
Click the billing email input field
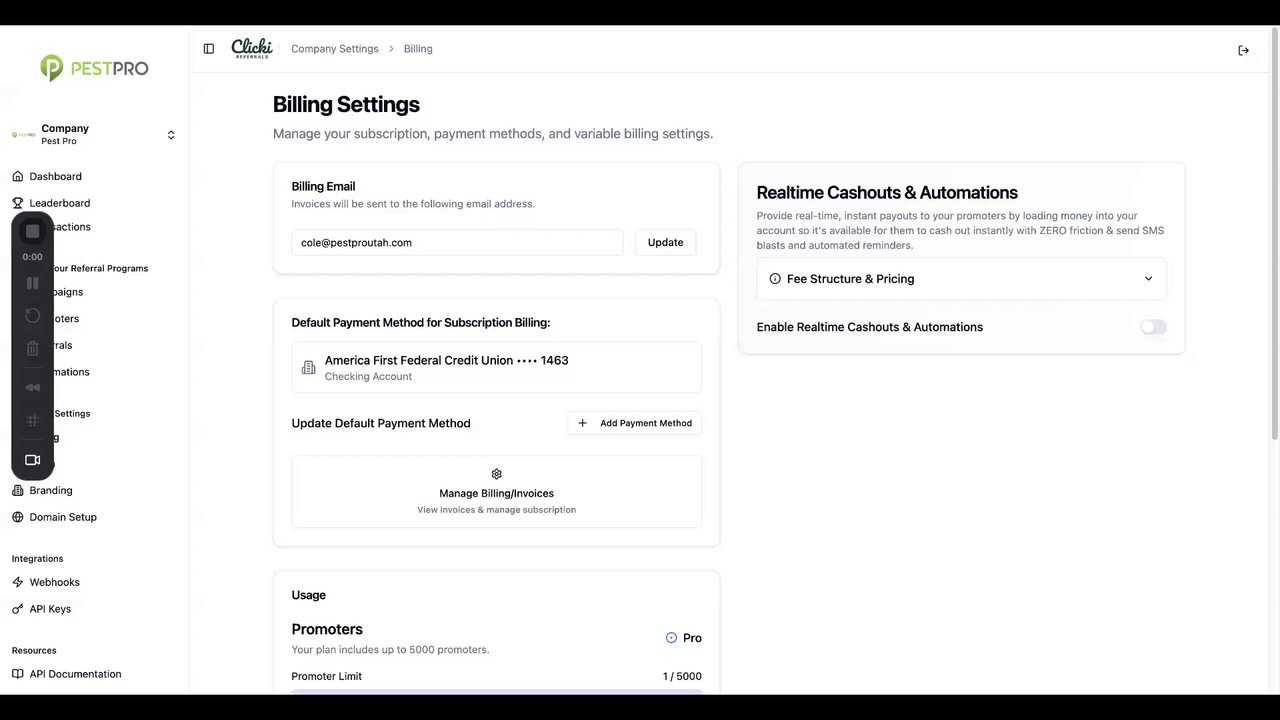[x=457, y=243]
